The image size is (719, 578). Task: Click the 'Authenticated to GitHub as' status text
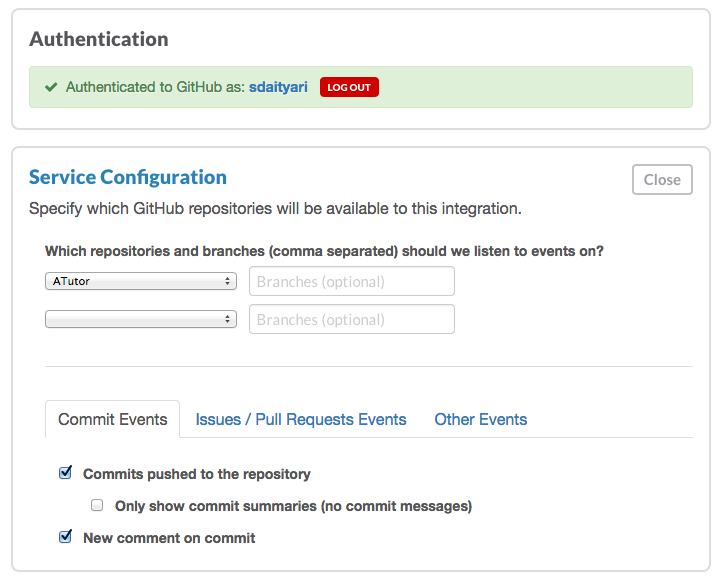click(x=155, y=87)
